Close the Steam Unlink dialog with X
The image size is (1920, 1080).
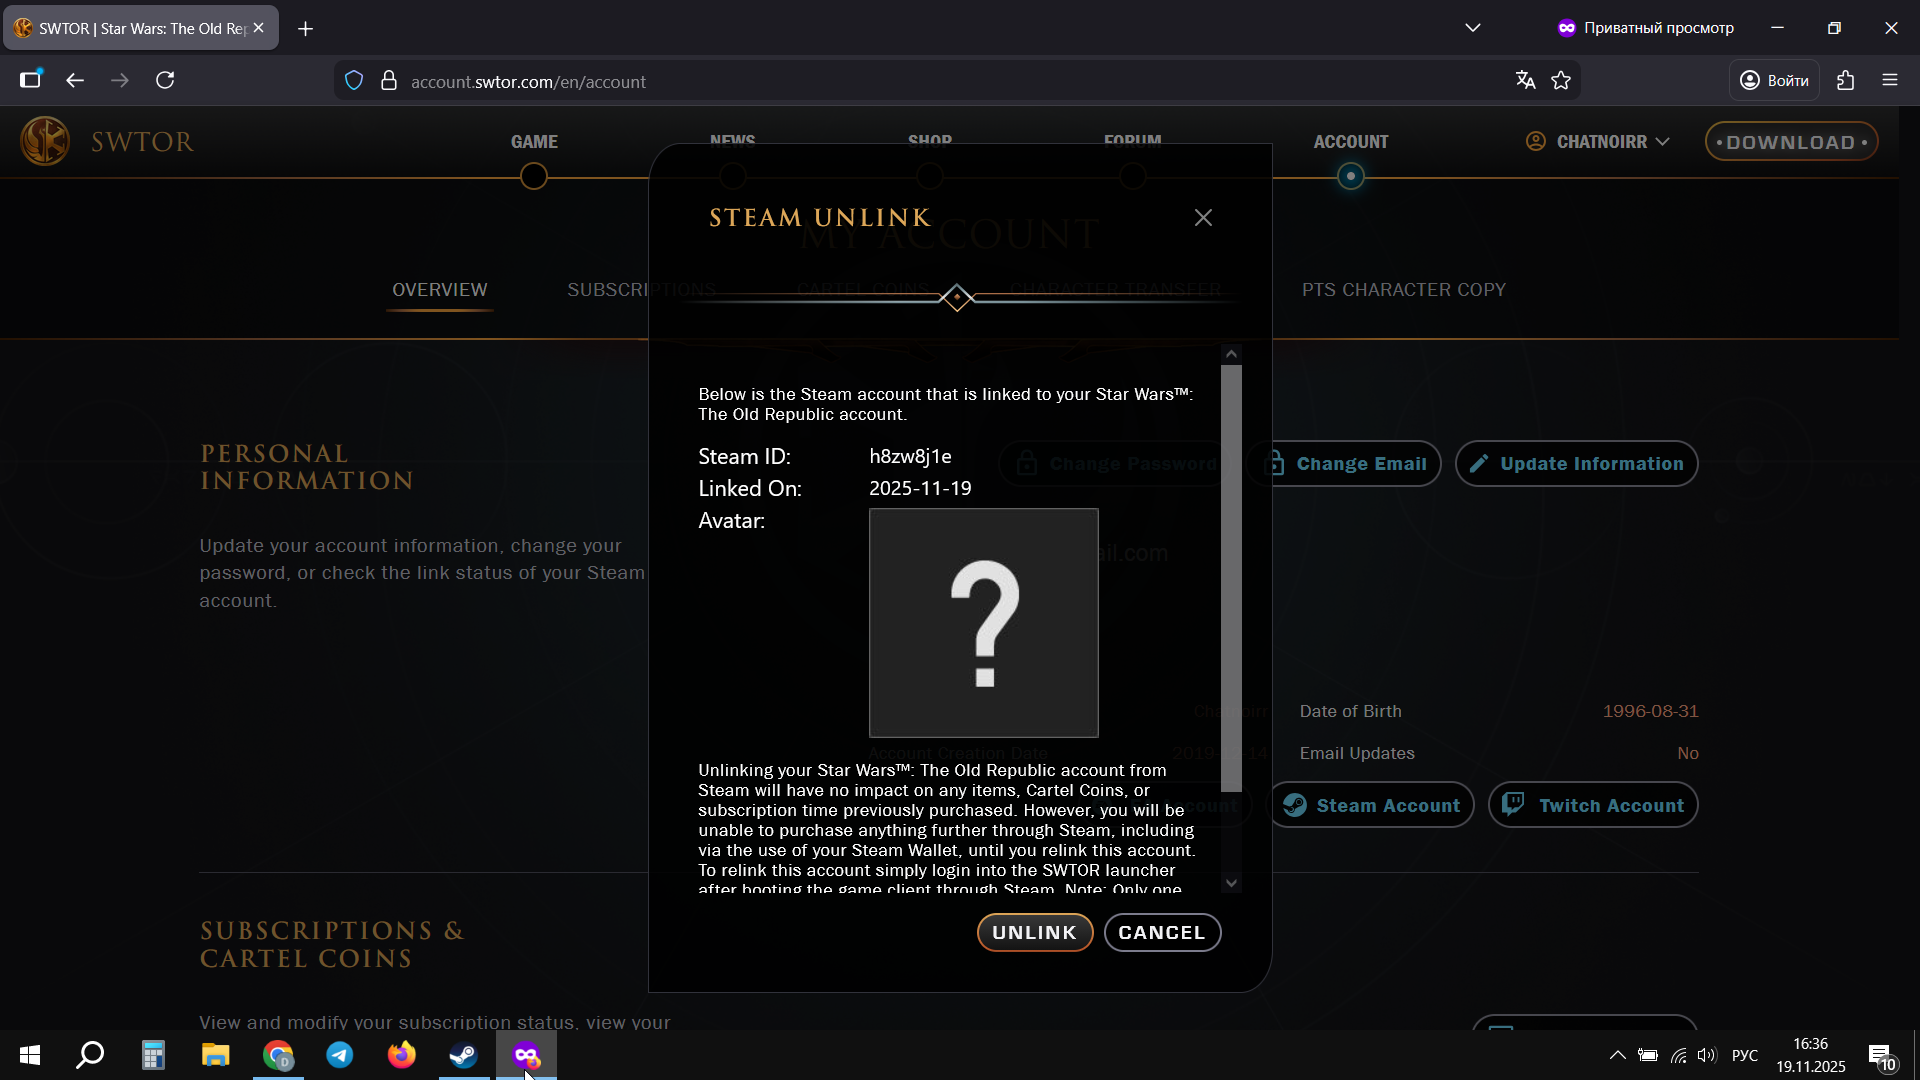[x=1203, y=218]
